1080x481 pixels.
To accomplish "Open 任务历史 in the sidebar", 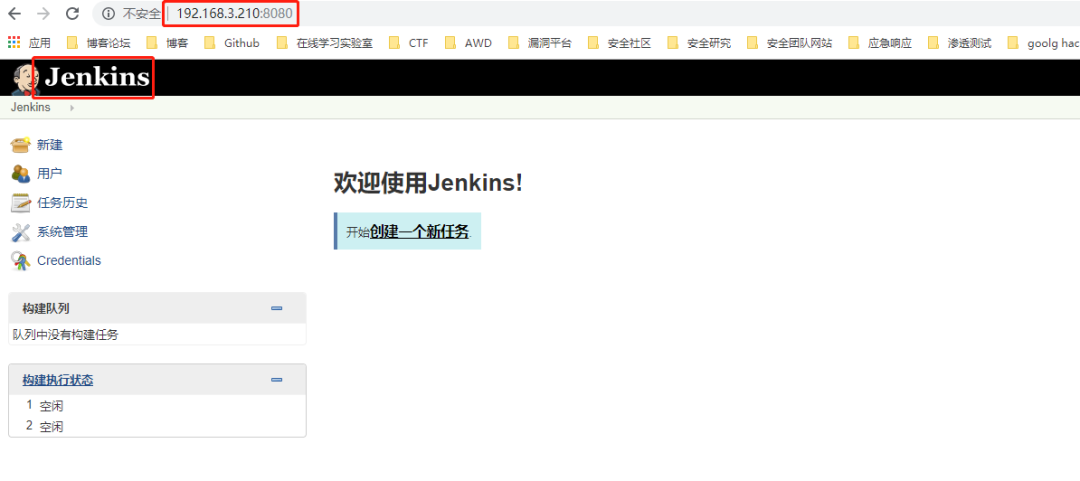I will pos(62,203).
